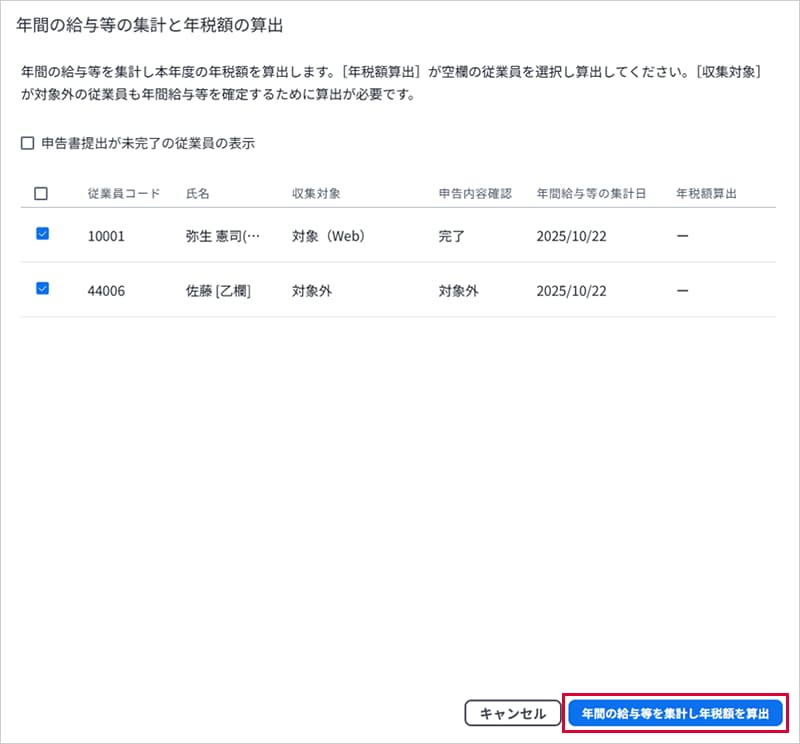Select the employee name 弥生 憲司
The width and height of the screenshot is (800, 744).
click(x=222, y=236)
